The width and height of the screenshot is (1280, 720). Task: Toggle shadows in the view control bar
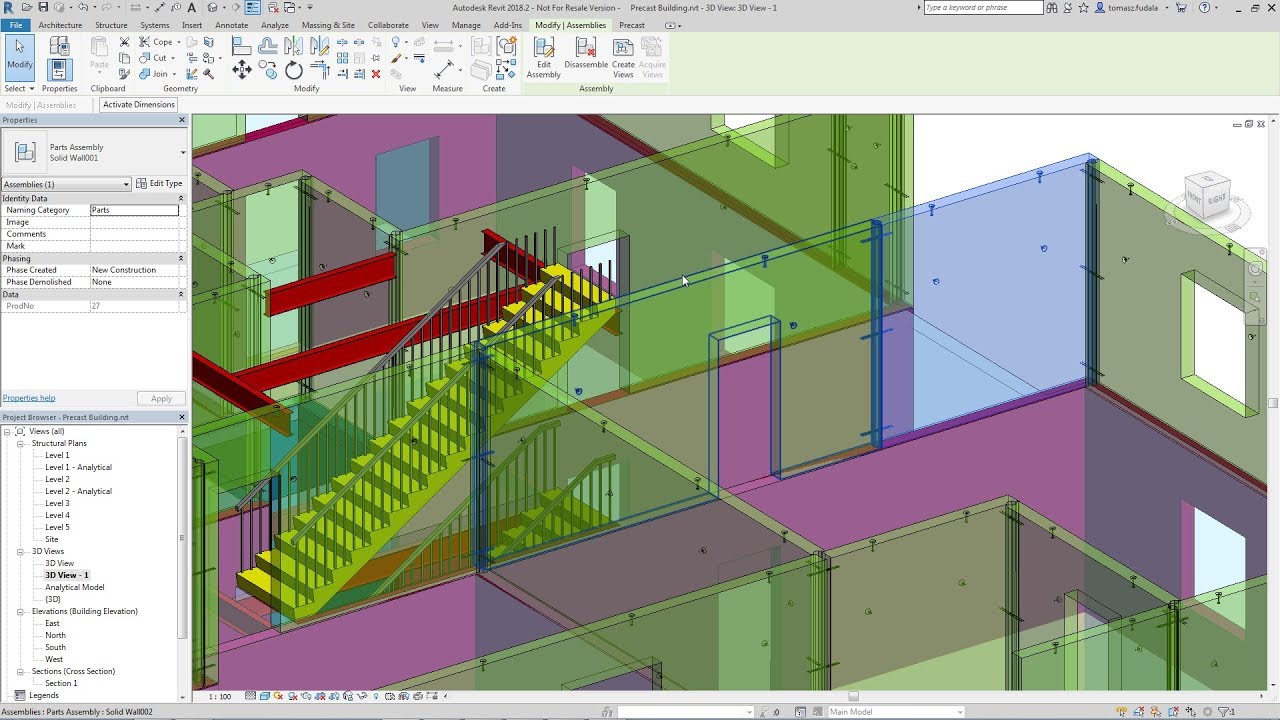click(x=292, y=695)
